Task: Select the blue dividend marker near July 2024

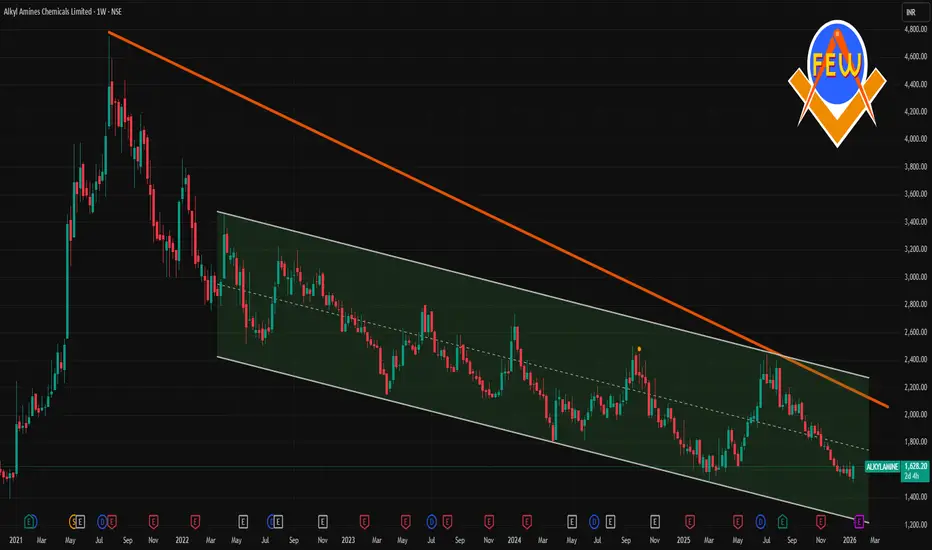Action: [594, 521]
